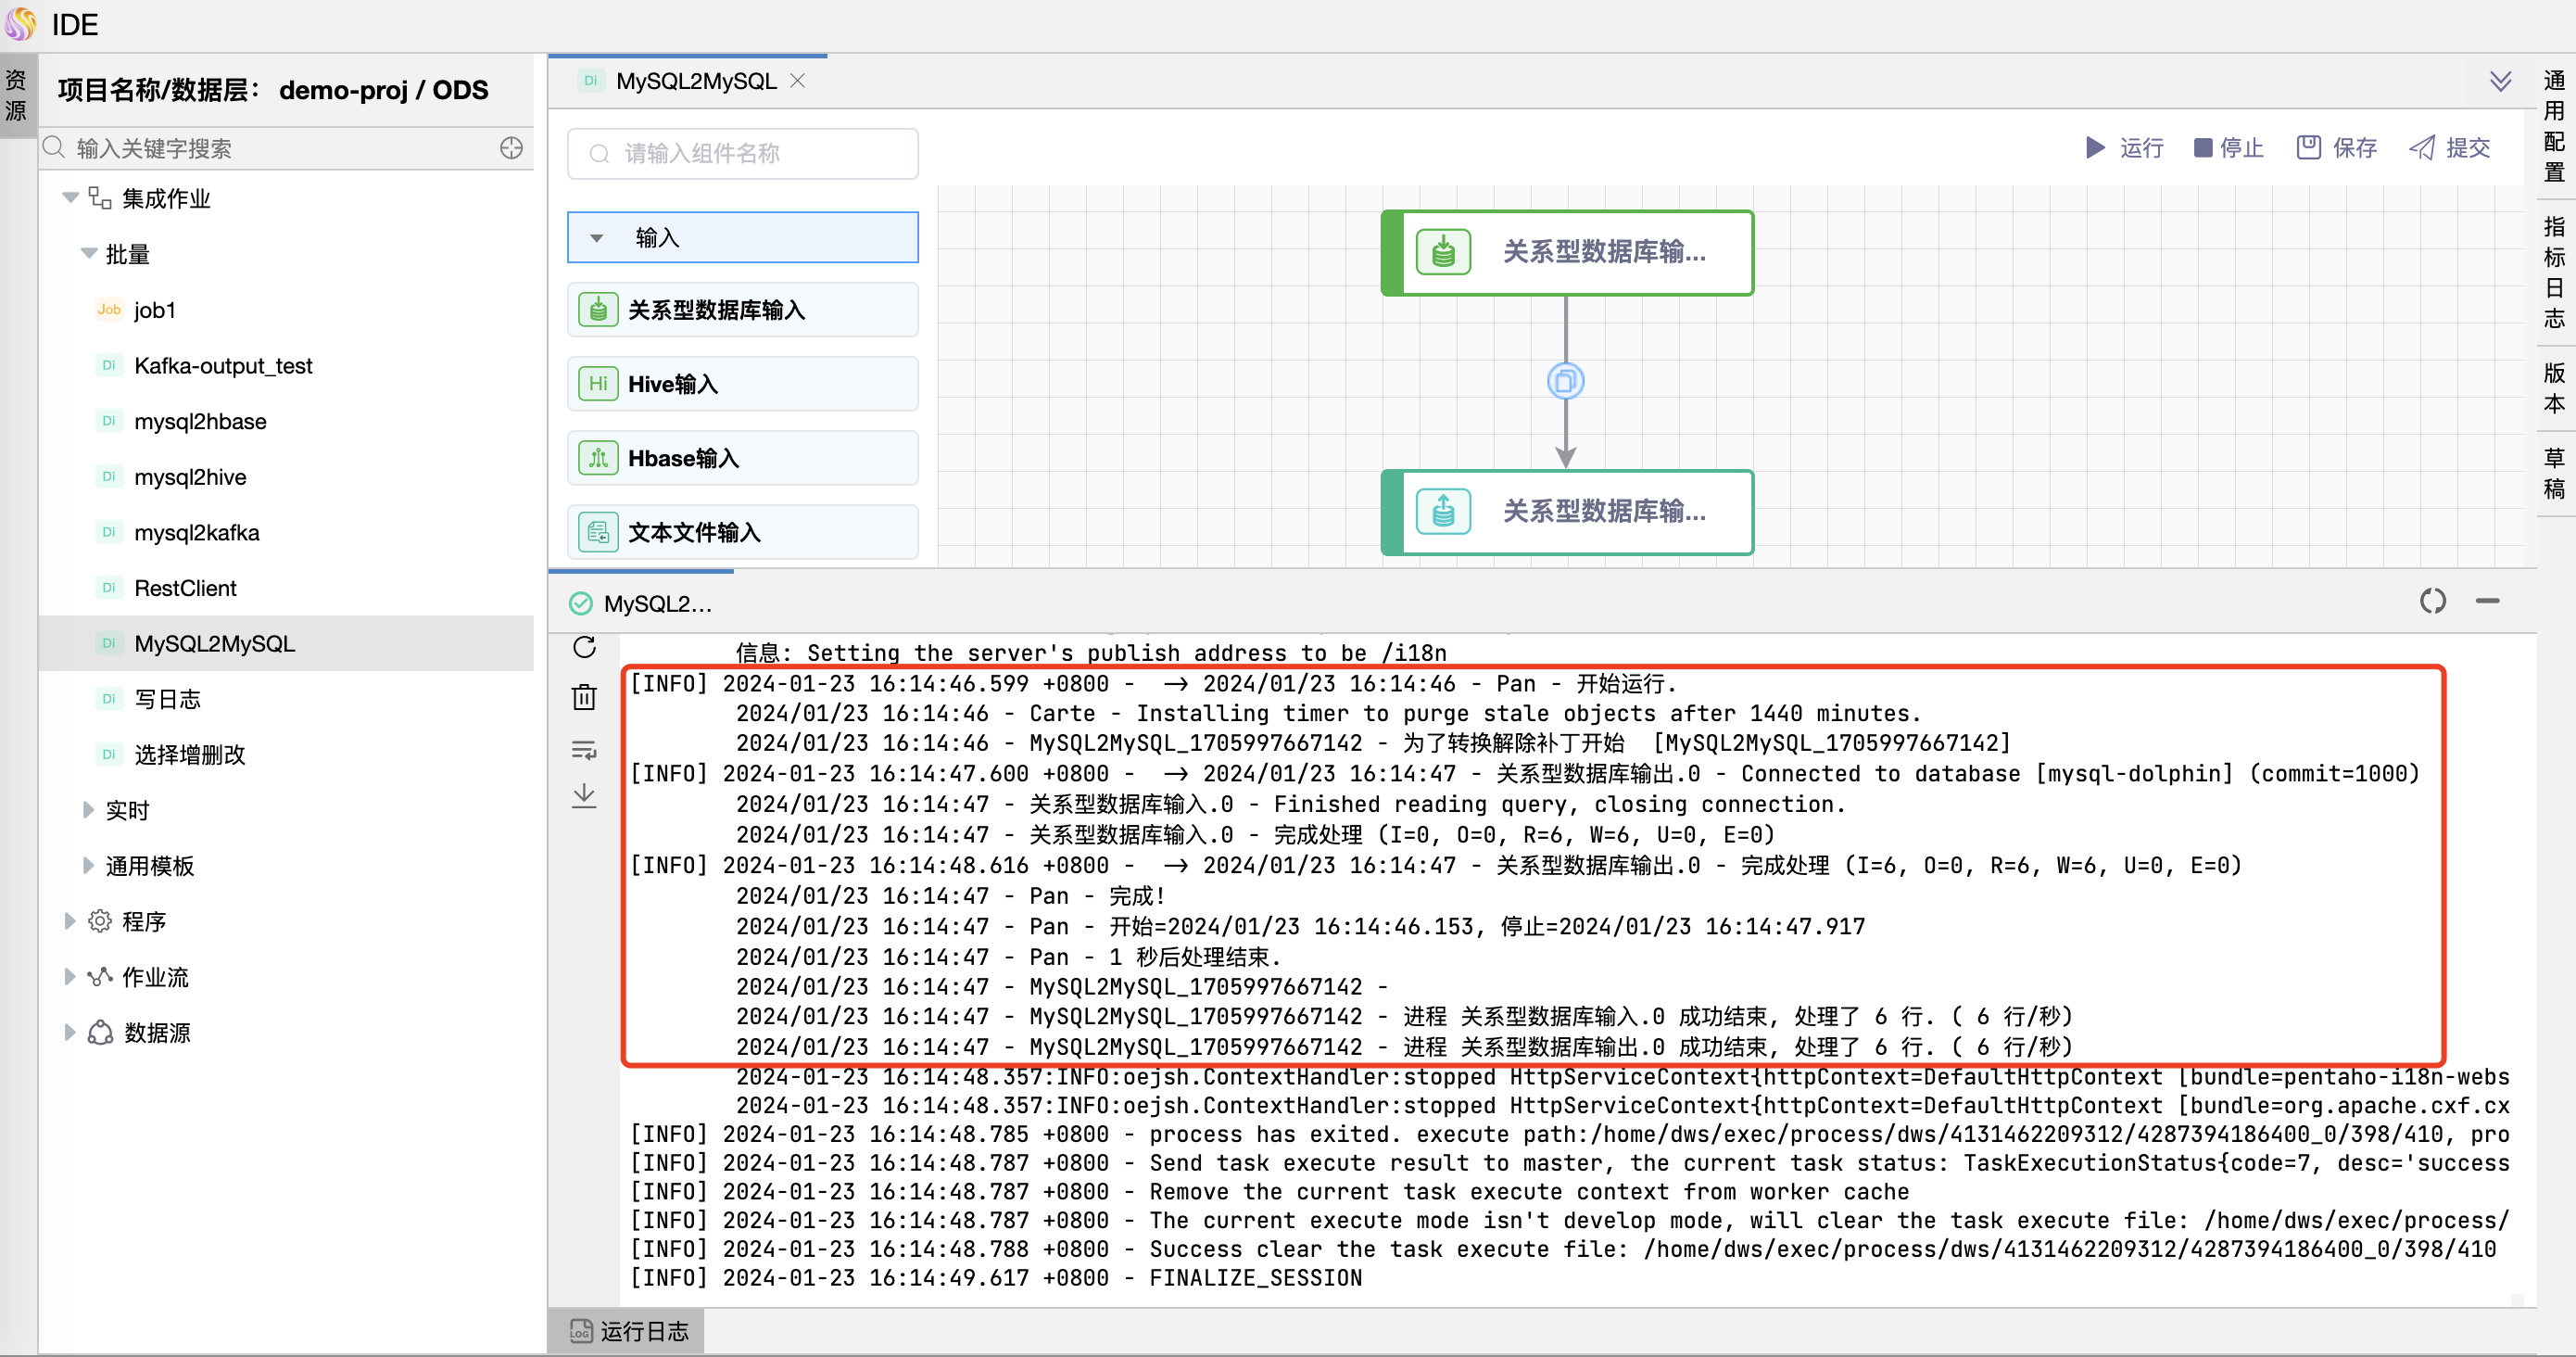Toggle scroll-to-bottom in log panel
The image size is (2576, 1357).
[584, 797]
